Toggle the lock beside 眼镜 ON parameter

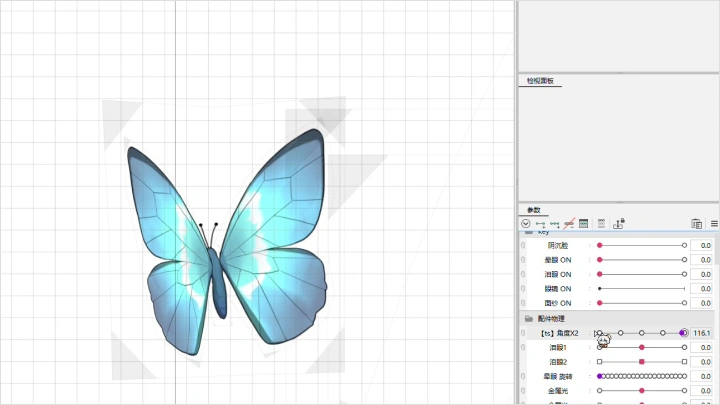click(523, 289)
